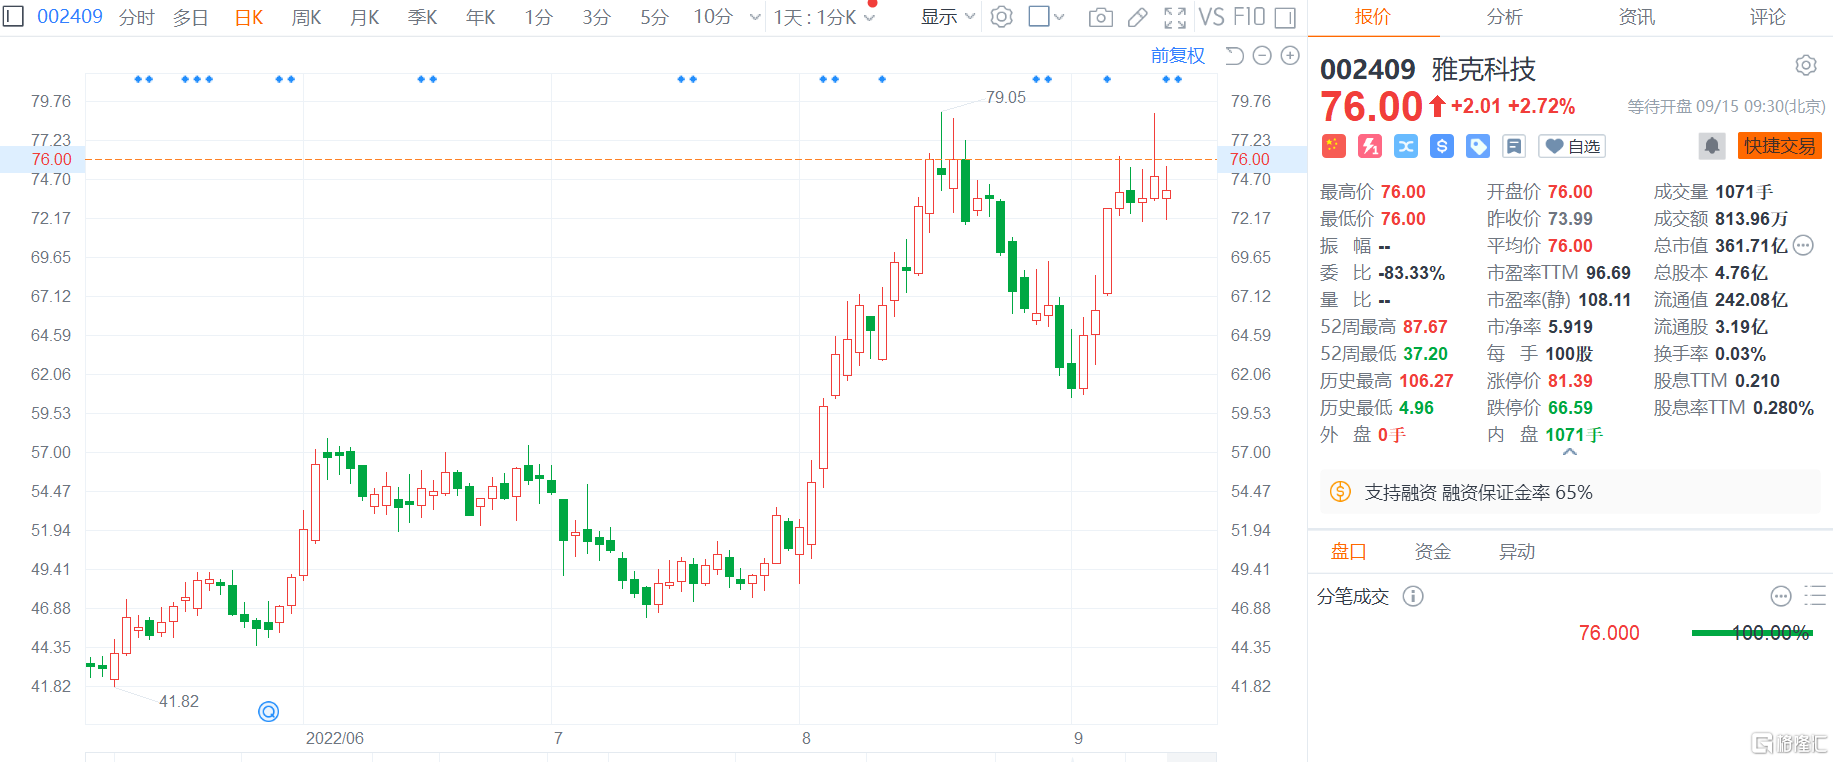Screen dimensions: 1834x762
Task: Activate the drawing pencil tool
Action: tap(1137, 17)
